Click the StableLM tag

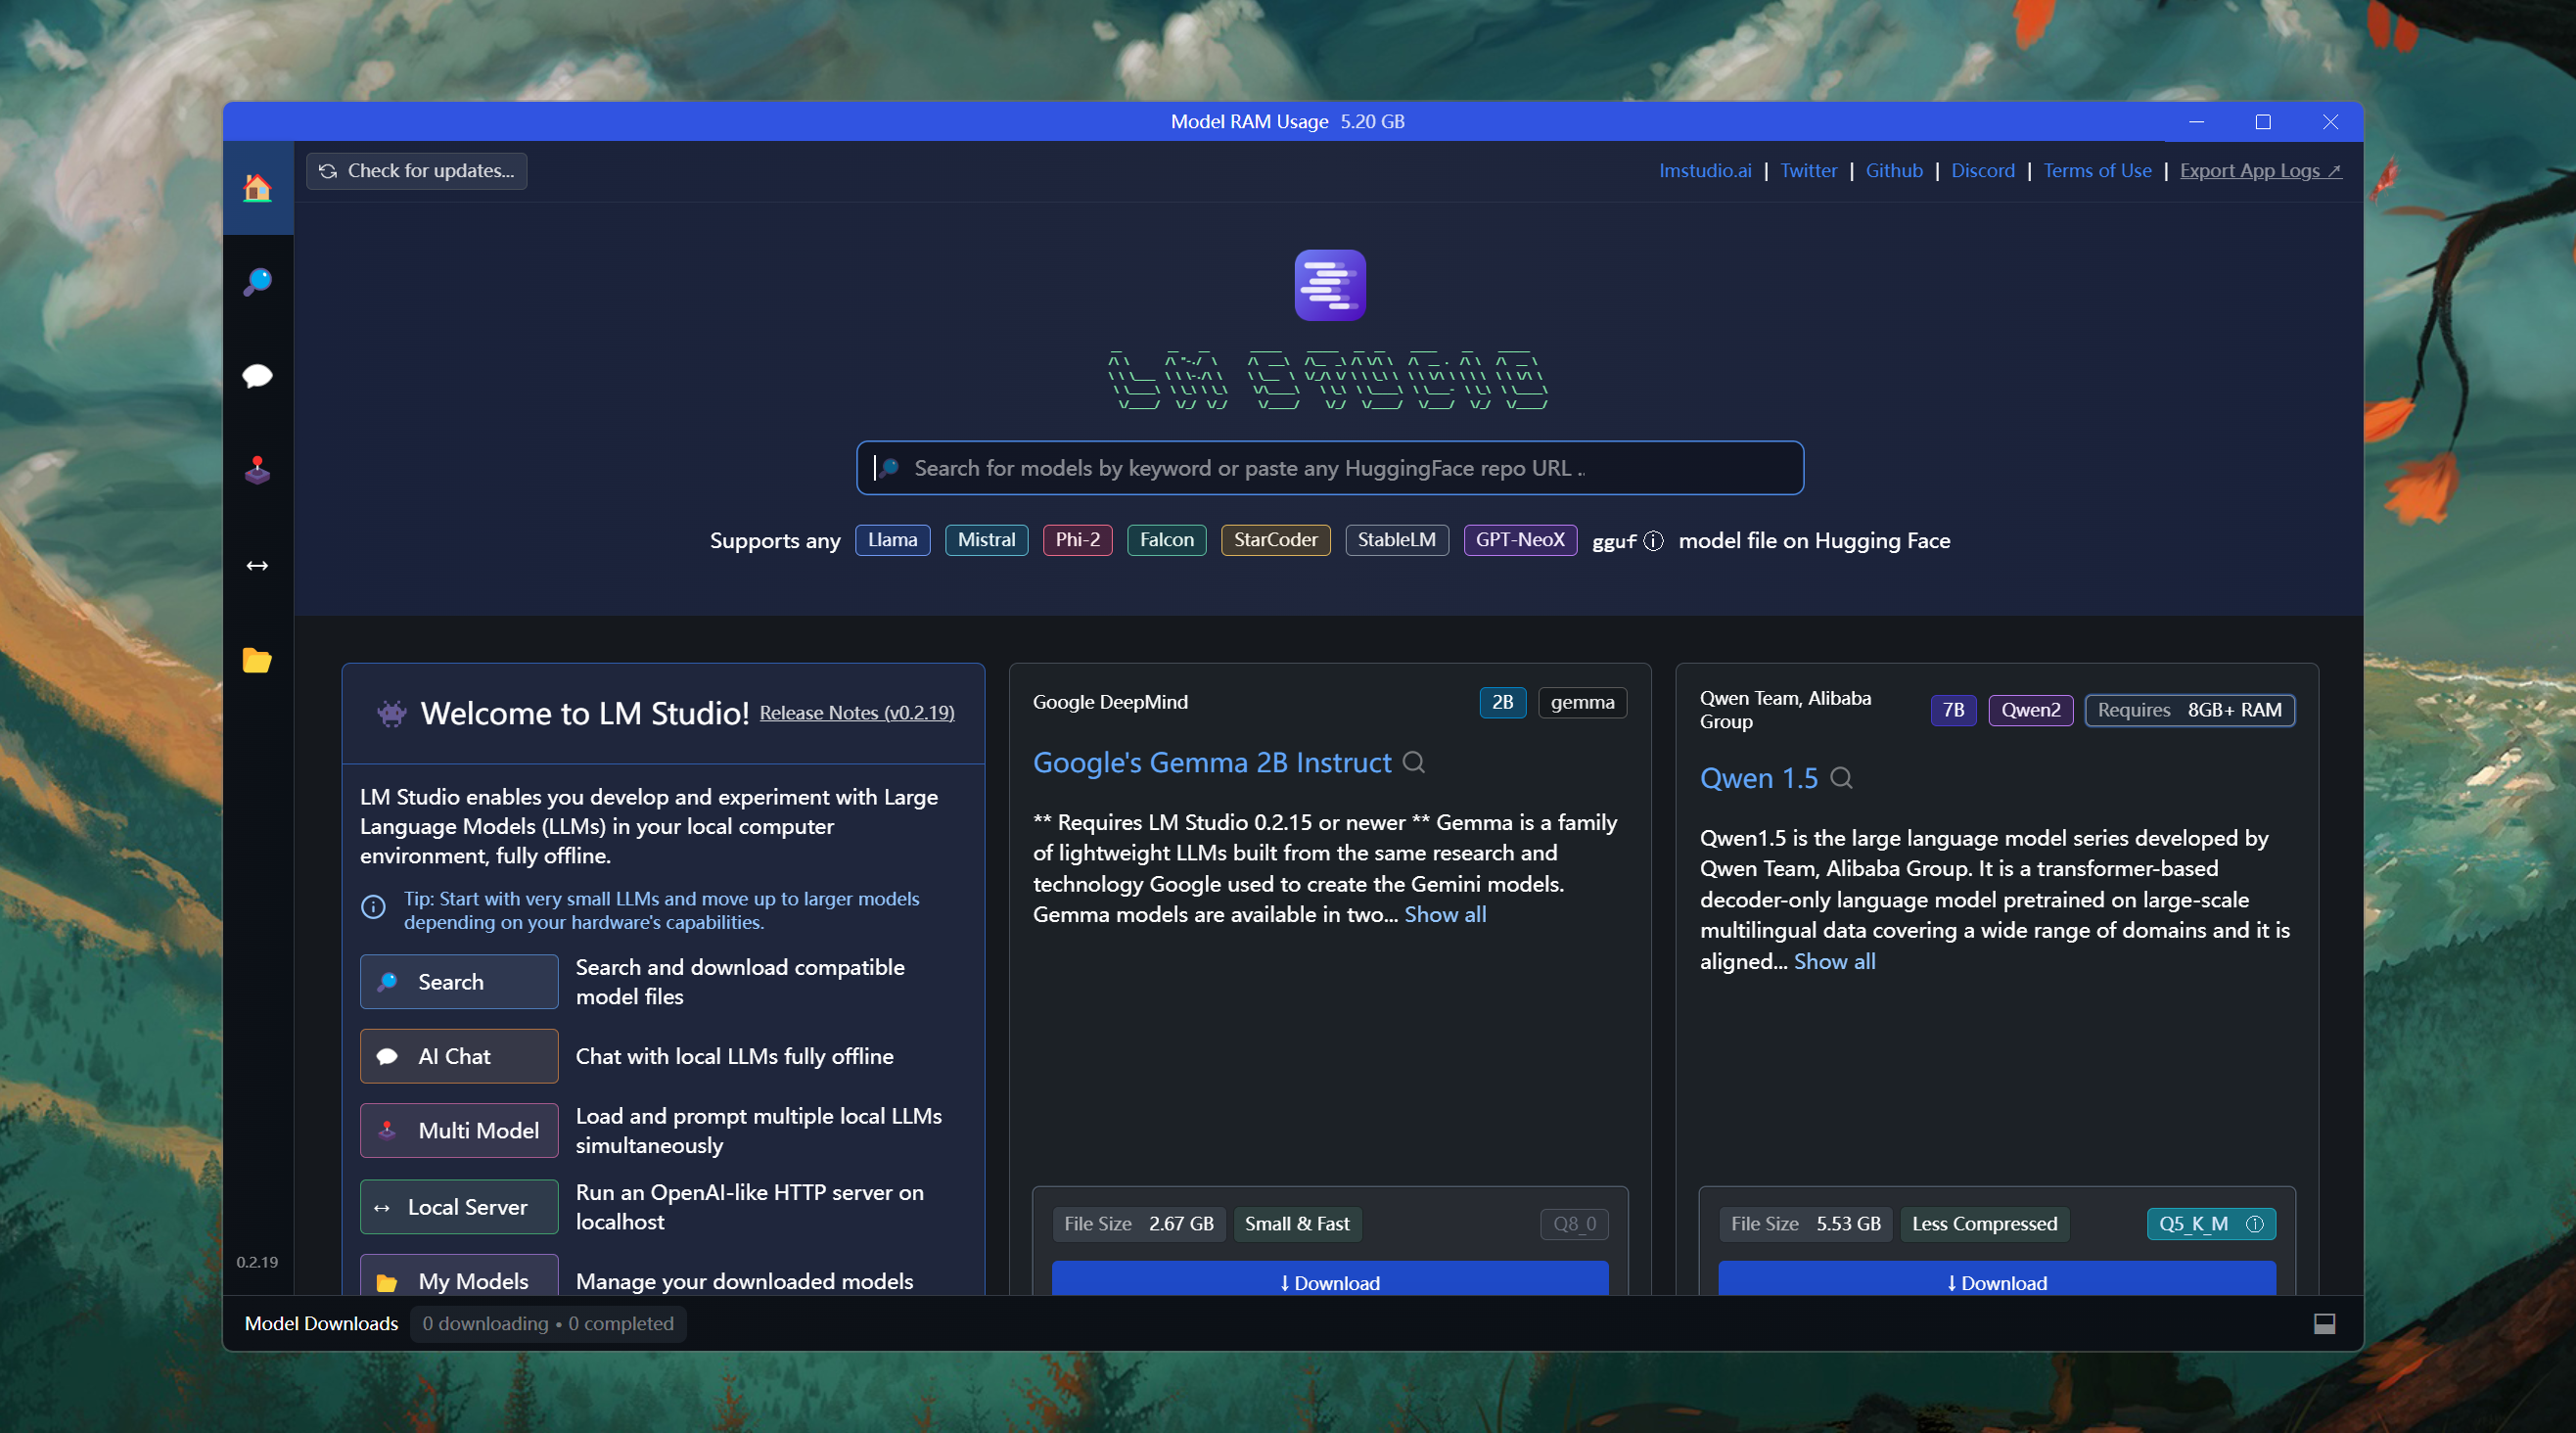tap(1396, 540)
